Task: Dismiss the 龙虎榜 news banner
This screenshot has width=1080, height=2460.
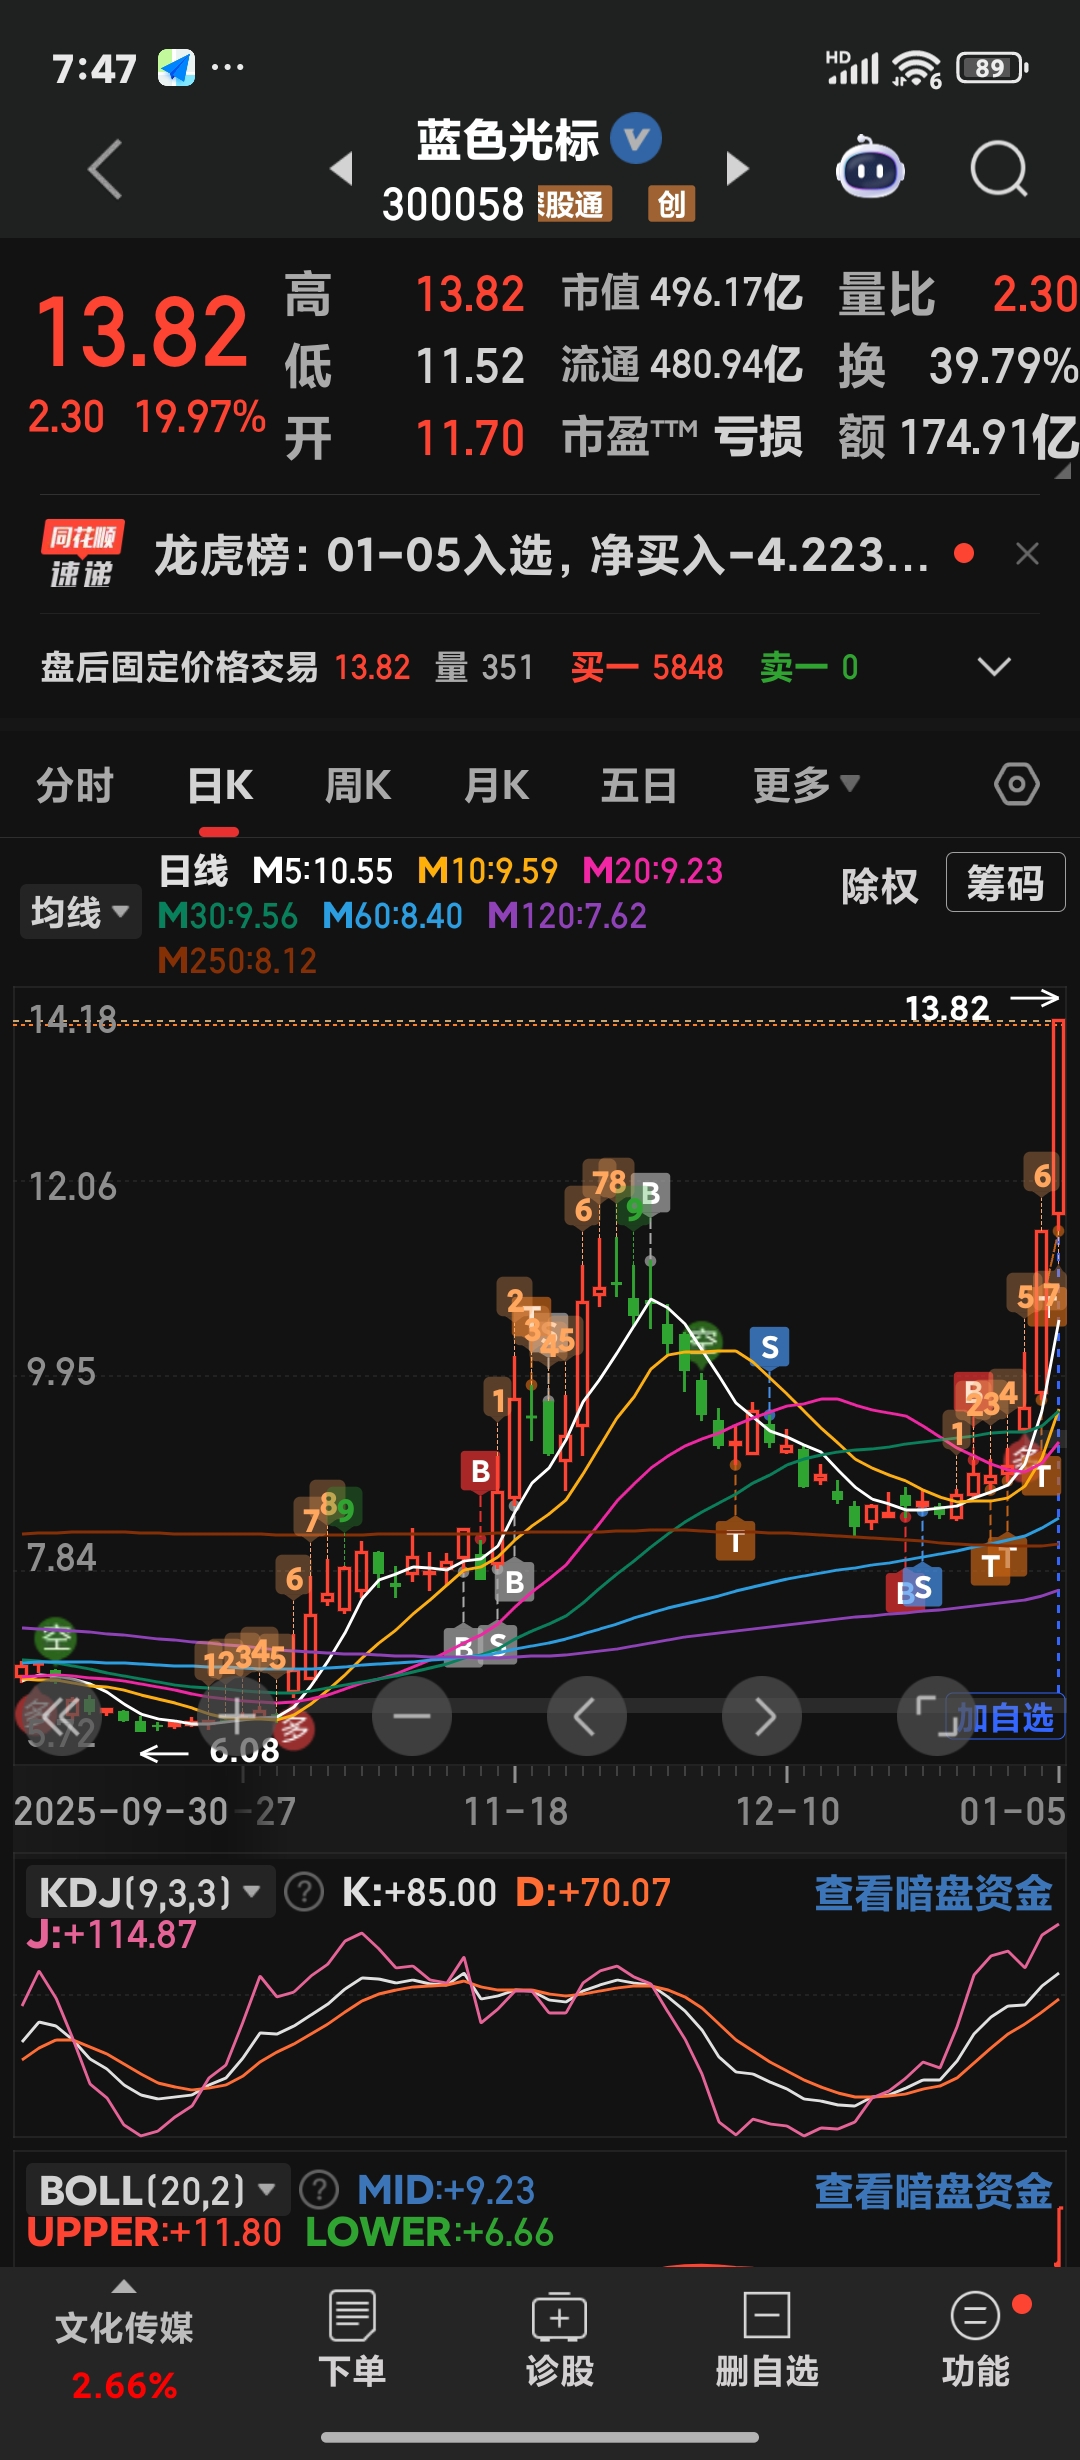Action: pyautogui.click(x=1027, y=554)
